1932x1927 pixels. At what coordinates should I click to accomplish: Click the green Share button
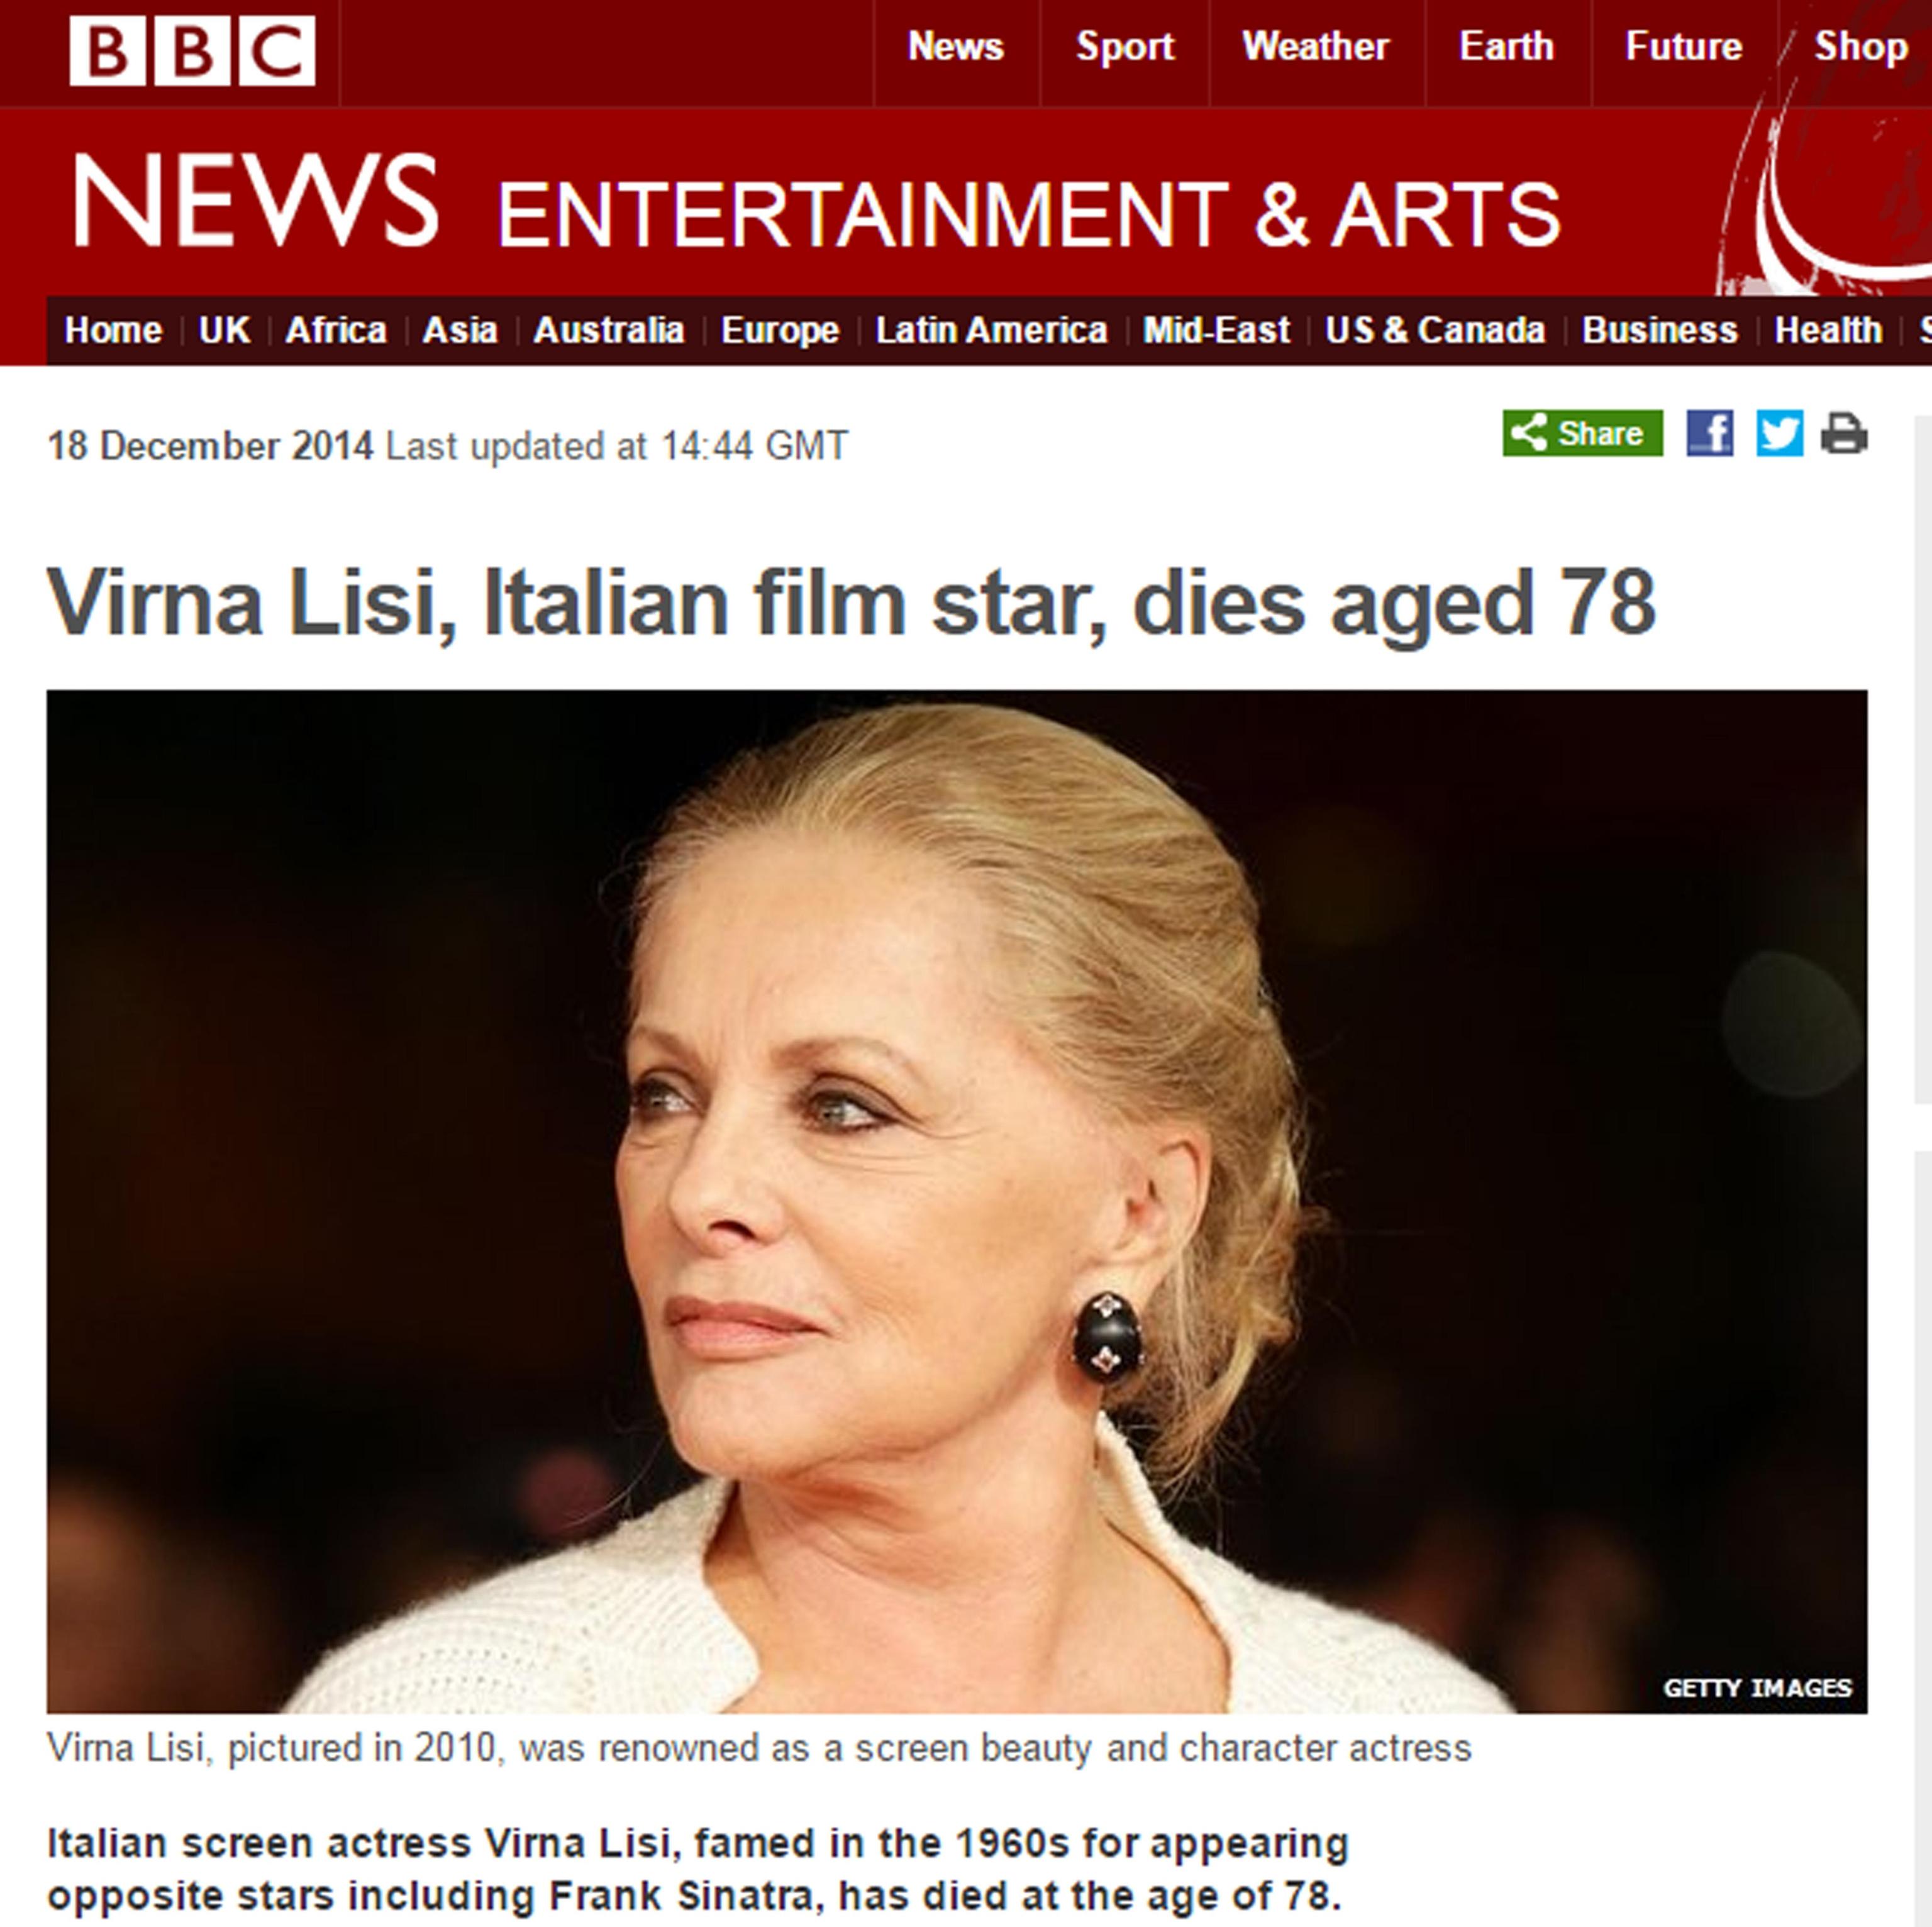pos(1582,433)
